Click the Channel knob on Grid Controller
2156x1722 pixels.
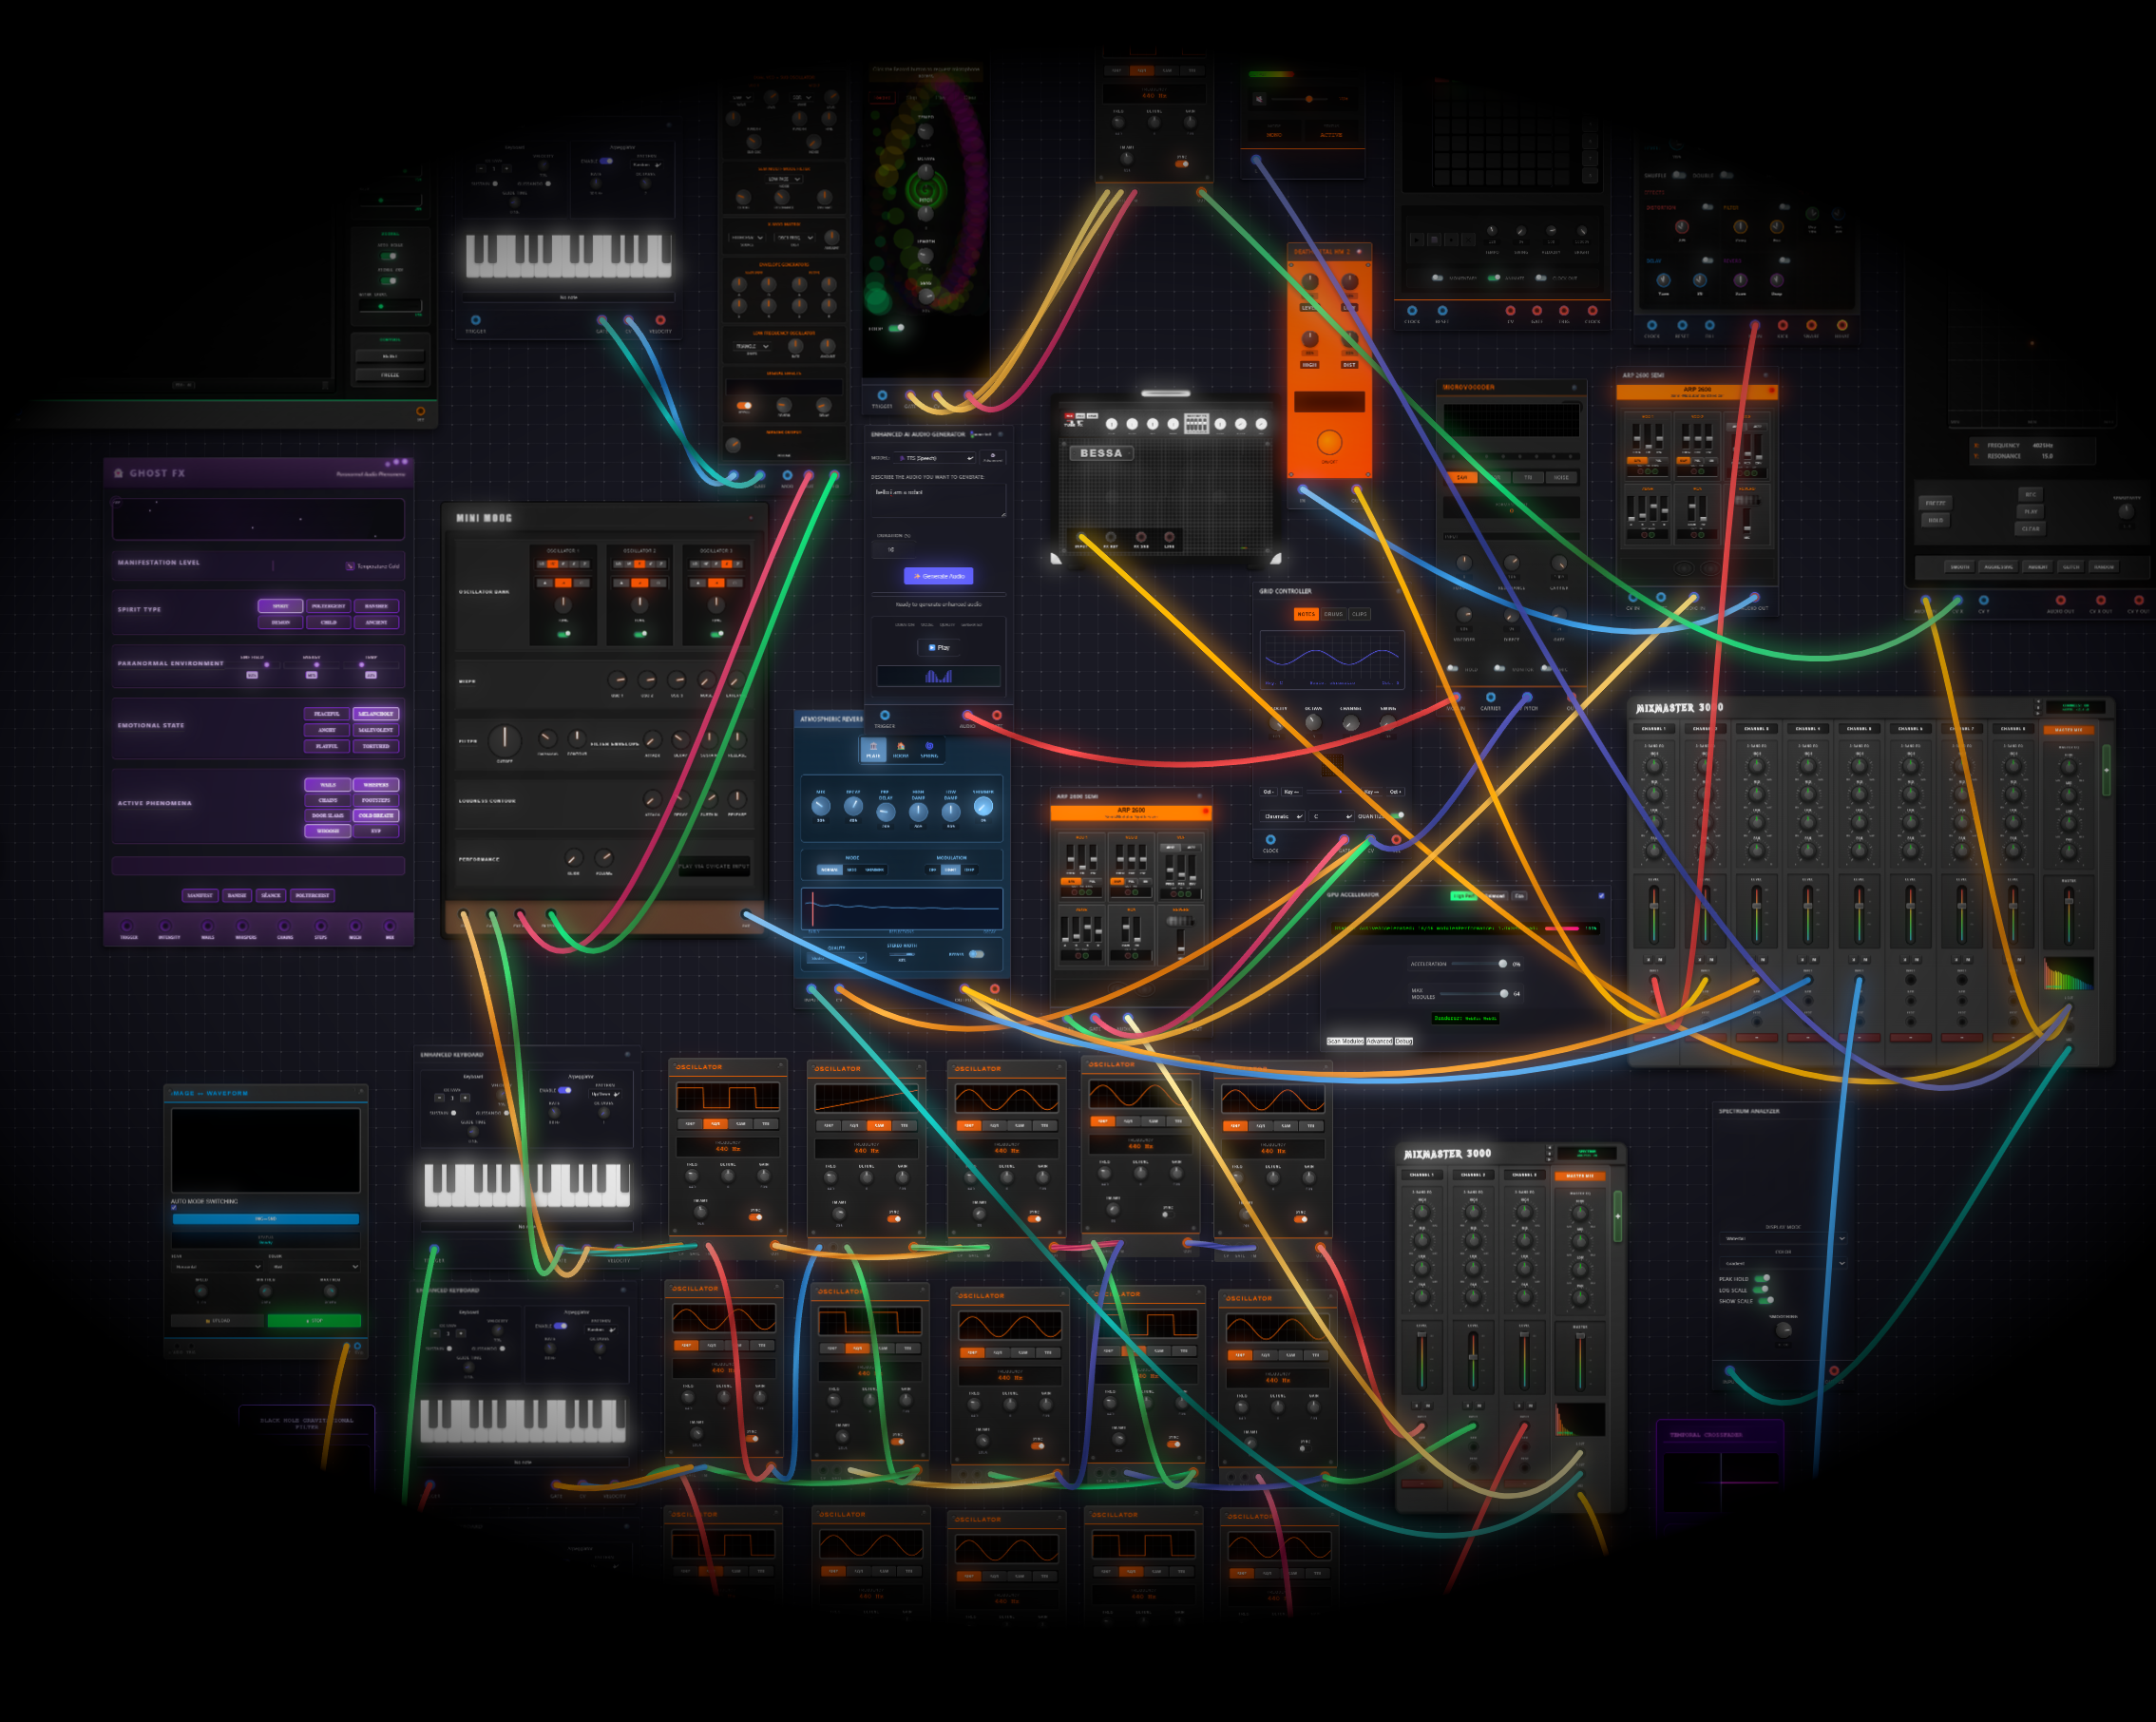click(1351, 722)
